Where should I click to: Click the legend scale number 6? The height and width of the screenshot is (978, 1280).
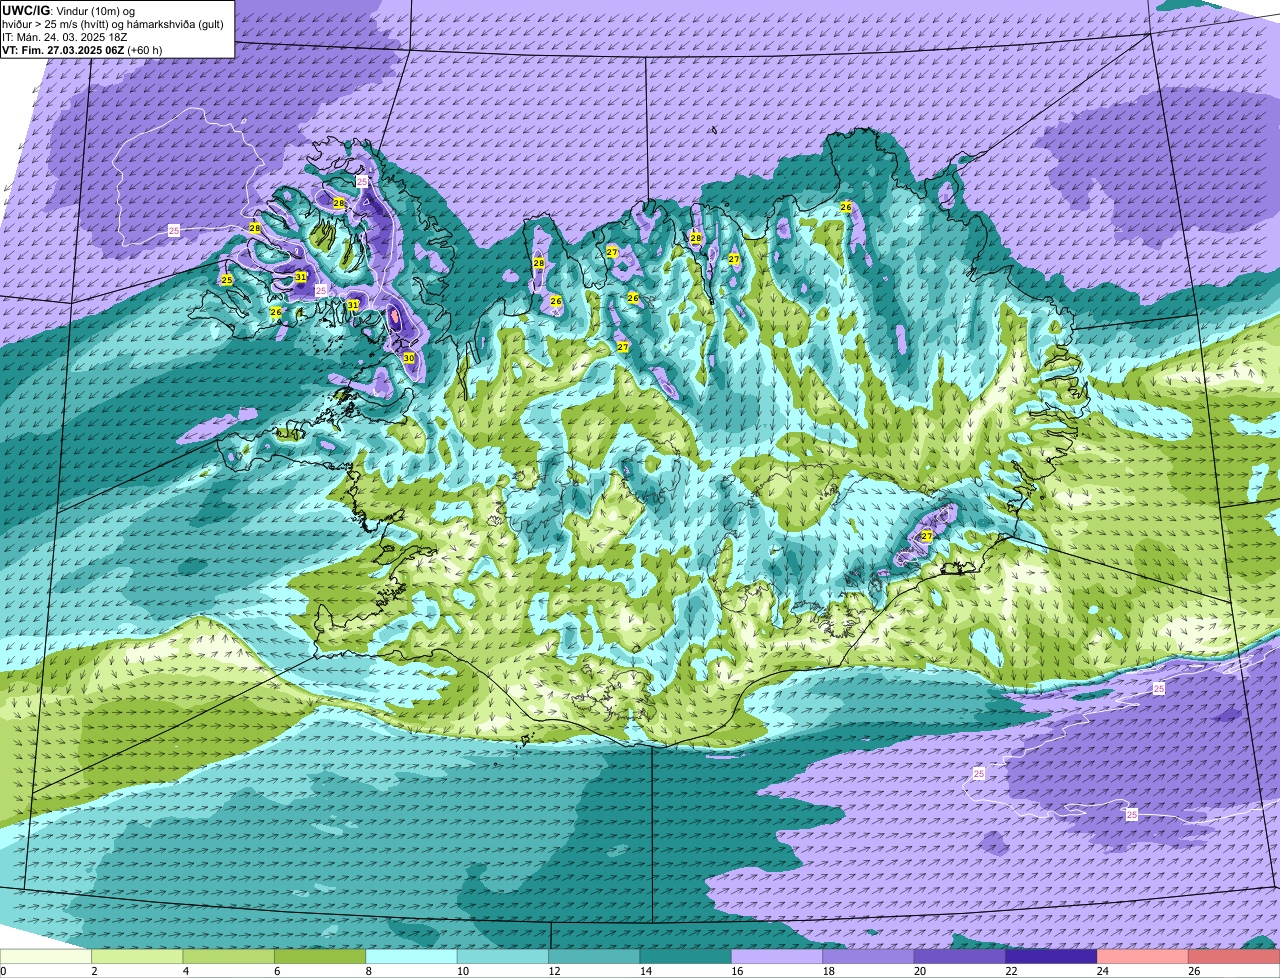(276, 971)
